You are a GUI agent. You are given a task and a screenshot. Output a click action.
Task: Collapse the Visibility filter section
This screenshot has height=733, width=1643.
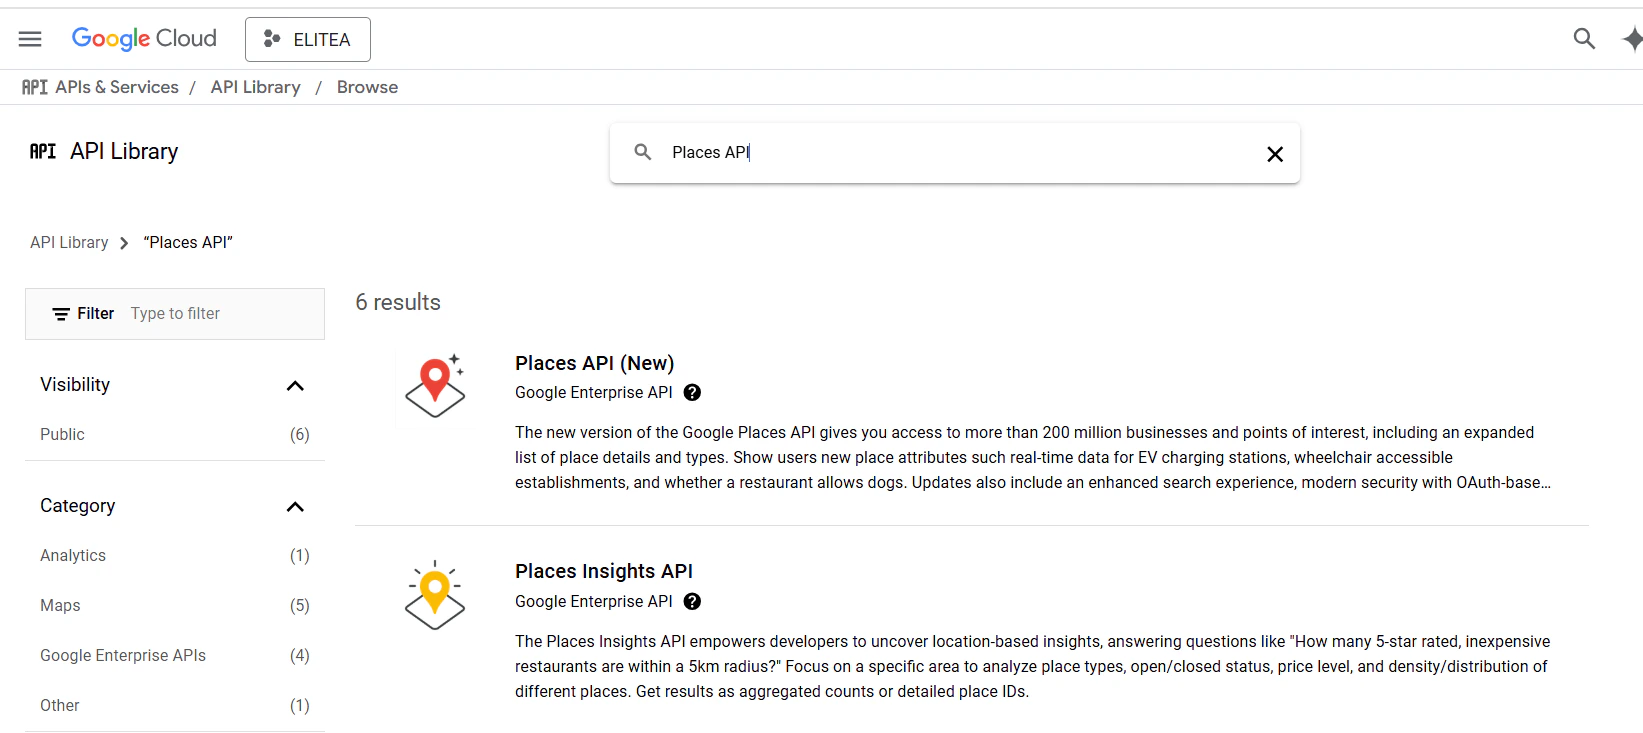pos(295,385)
